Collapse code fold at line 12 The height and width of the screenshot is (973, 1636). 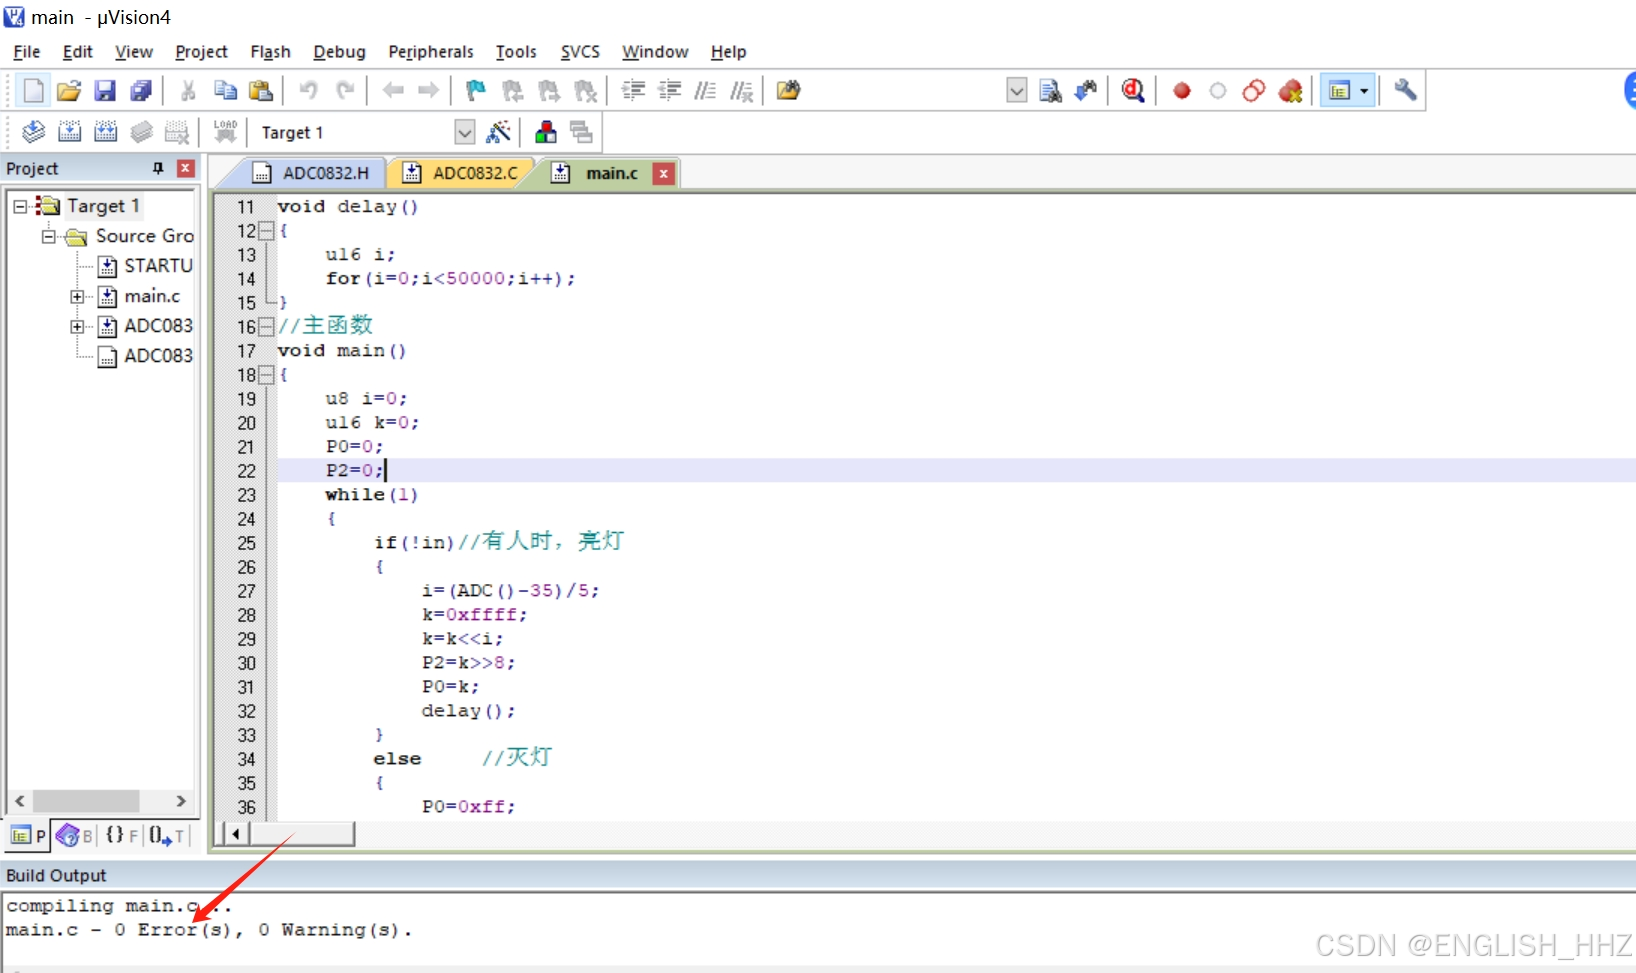pyautogui.click(x=266, y=231)
